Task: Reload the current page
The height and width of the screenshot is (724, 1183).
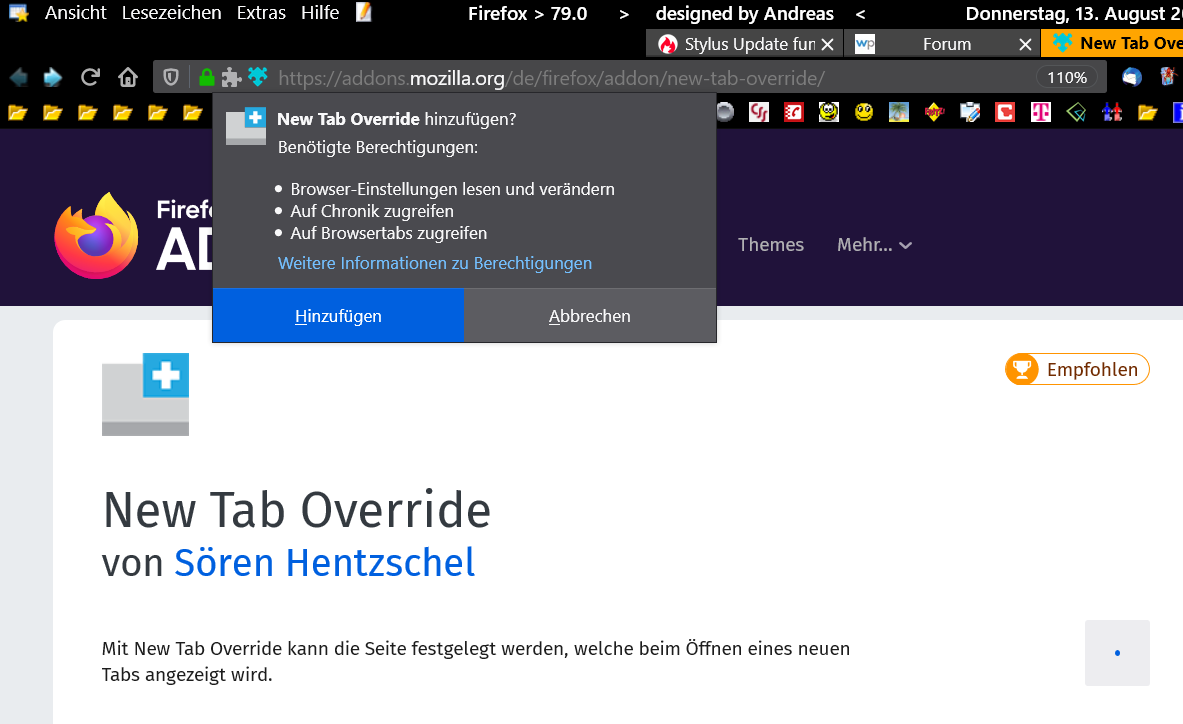Action: (x=91, y=77)
